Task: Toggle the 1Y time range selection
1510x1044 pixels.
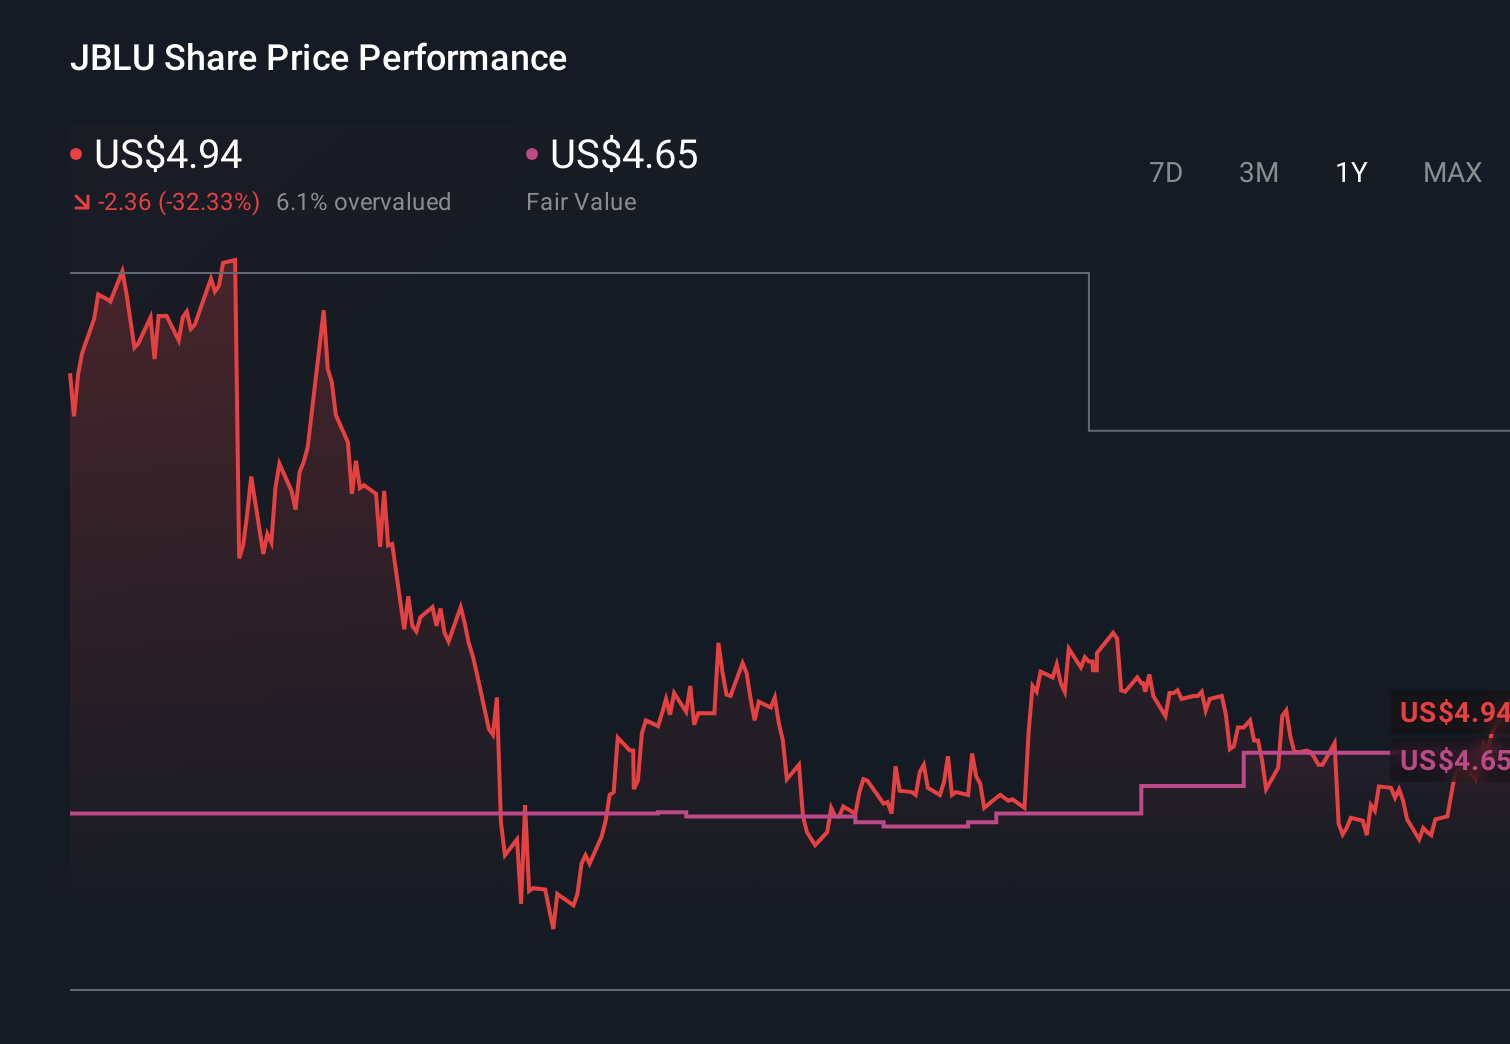Action: (1350, 172)
